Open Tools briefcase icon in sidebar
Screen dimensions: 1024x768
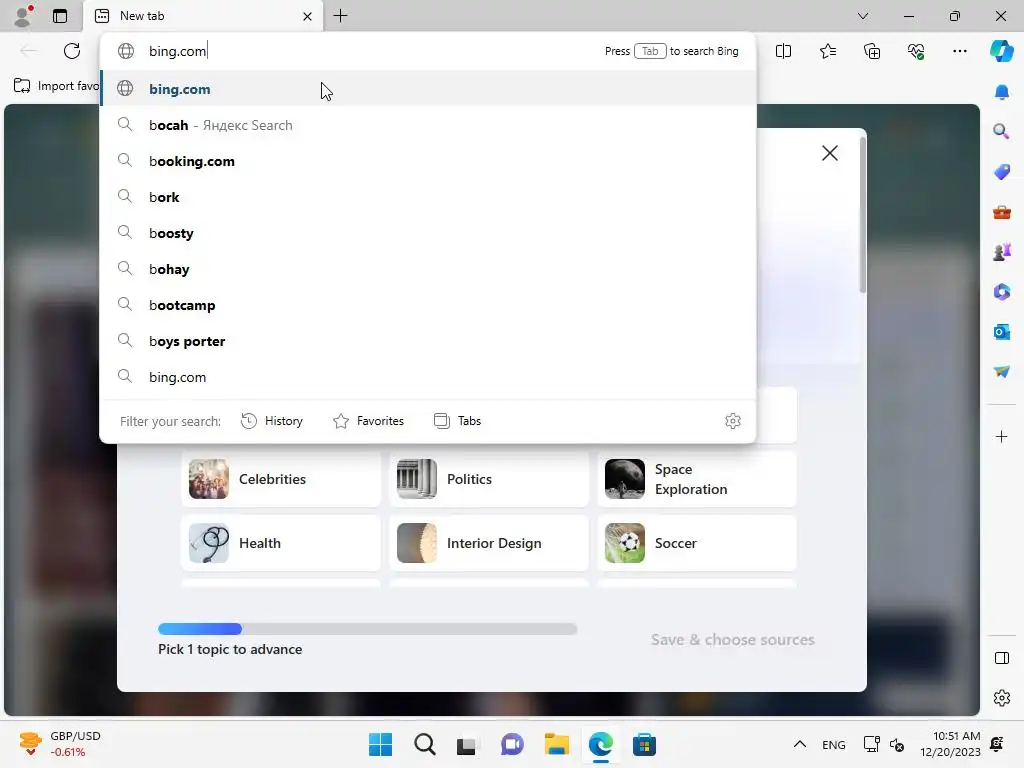pos(1002,212)
